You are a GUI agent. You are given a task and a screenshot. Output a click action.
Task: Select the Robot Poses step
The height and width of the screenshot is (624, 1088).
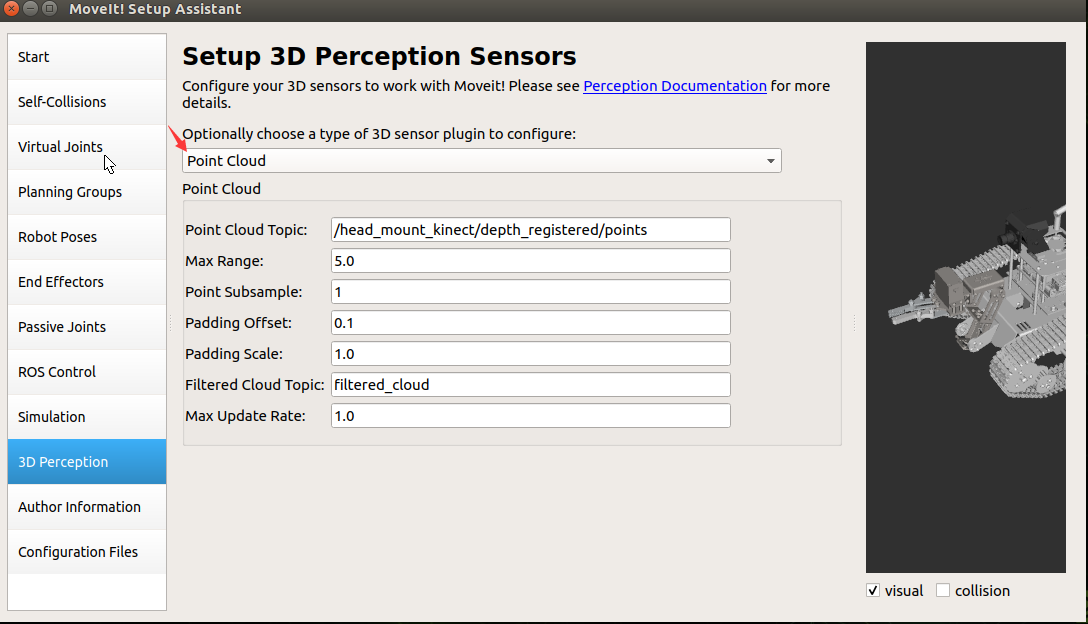tap(87, 237)
